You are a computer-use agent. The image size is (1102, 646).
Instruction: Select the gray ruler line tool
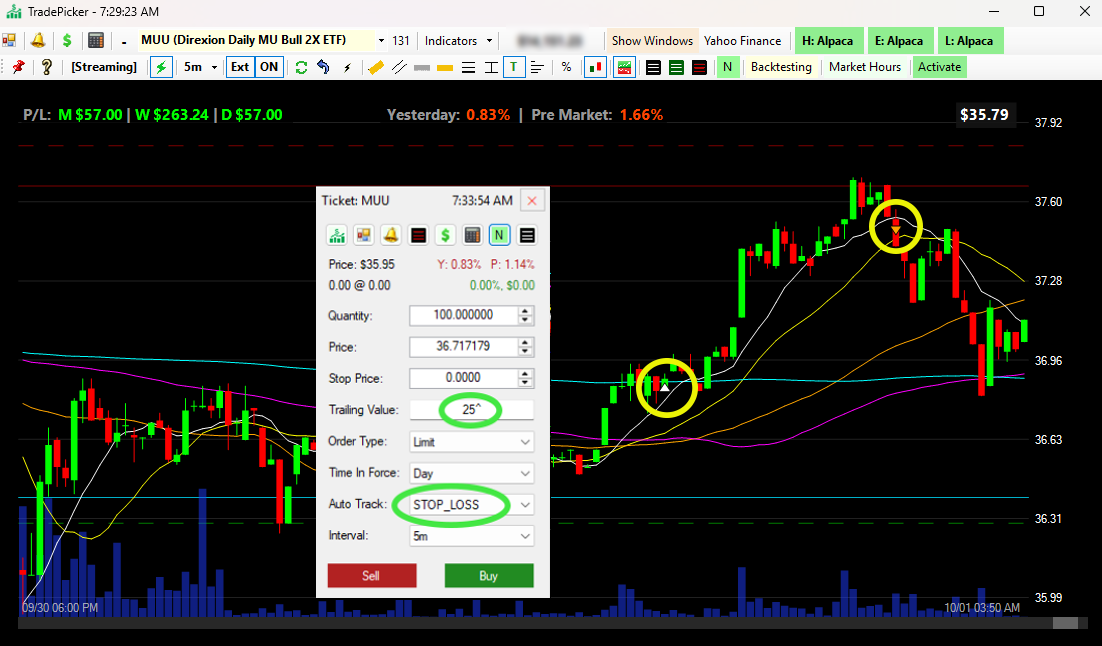[x=422, y=67]
